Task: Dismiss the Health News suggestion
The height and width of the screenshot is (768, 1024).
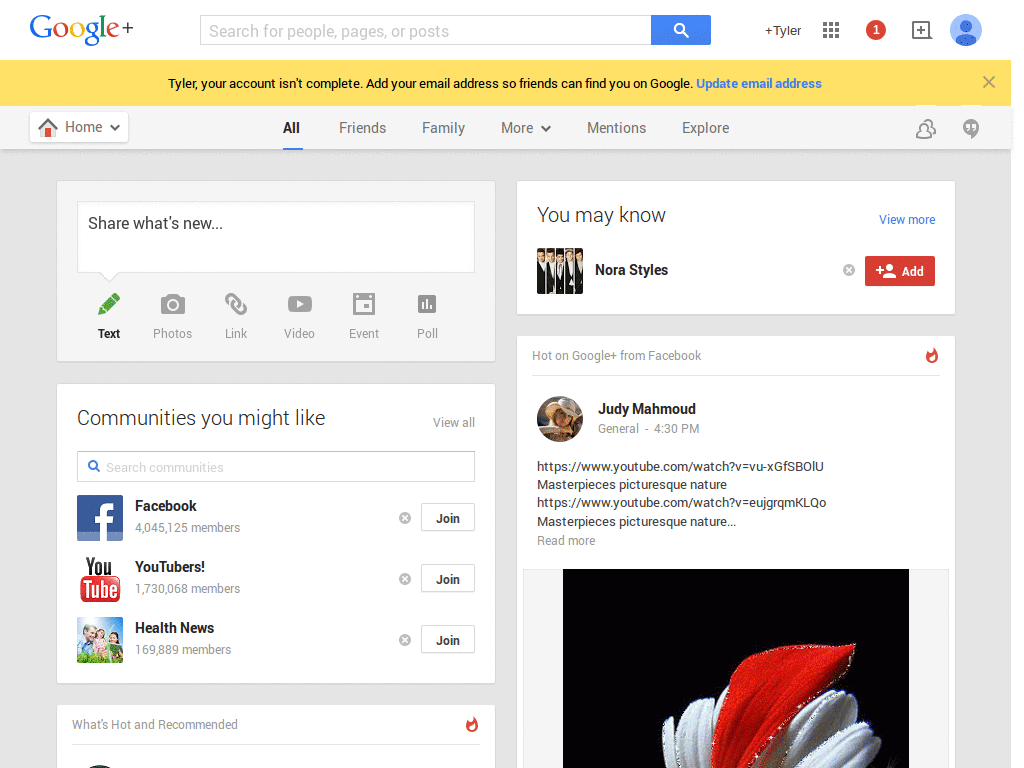Action: tap(405, 640)
